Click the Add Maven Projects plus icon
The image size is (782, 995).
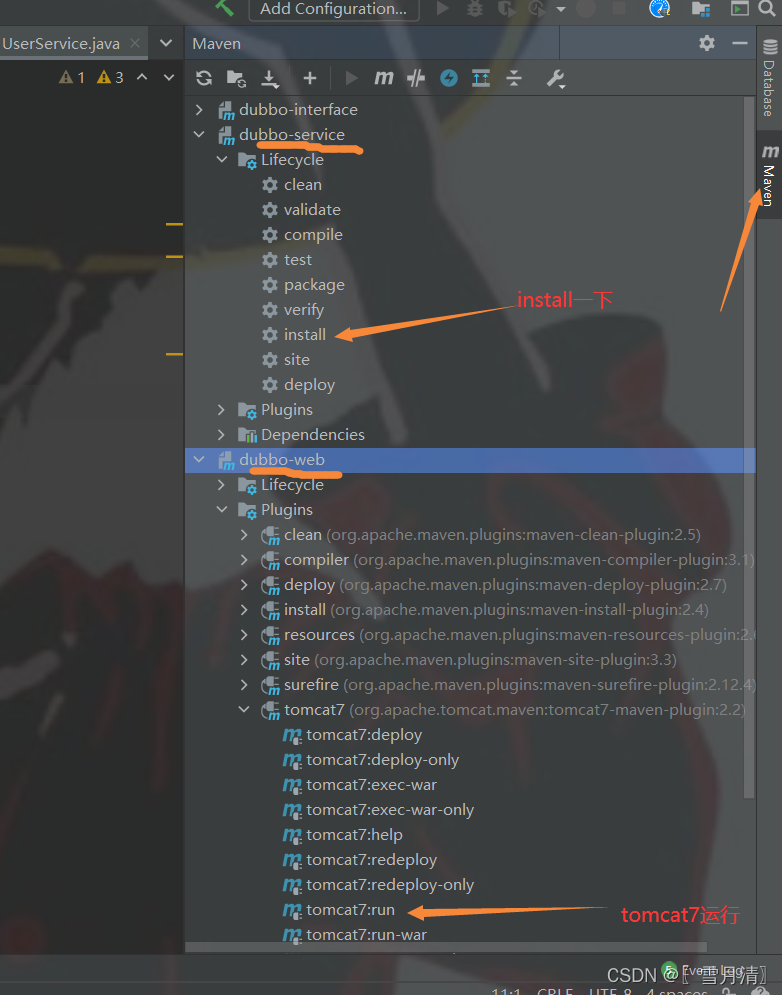coord(310,78)
